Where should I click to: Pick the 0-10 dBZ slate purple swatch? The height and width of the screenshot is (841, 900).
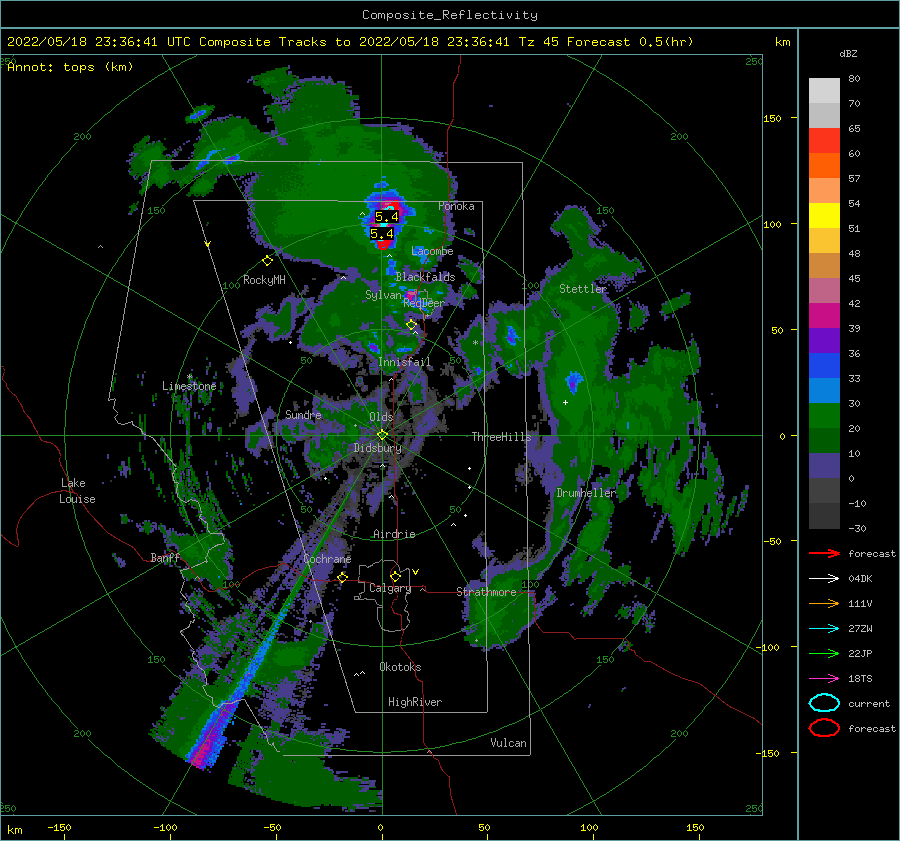coord(824,466)
